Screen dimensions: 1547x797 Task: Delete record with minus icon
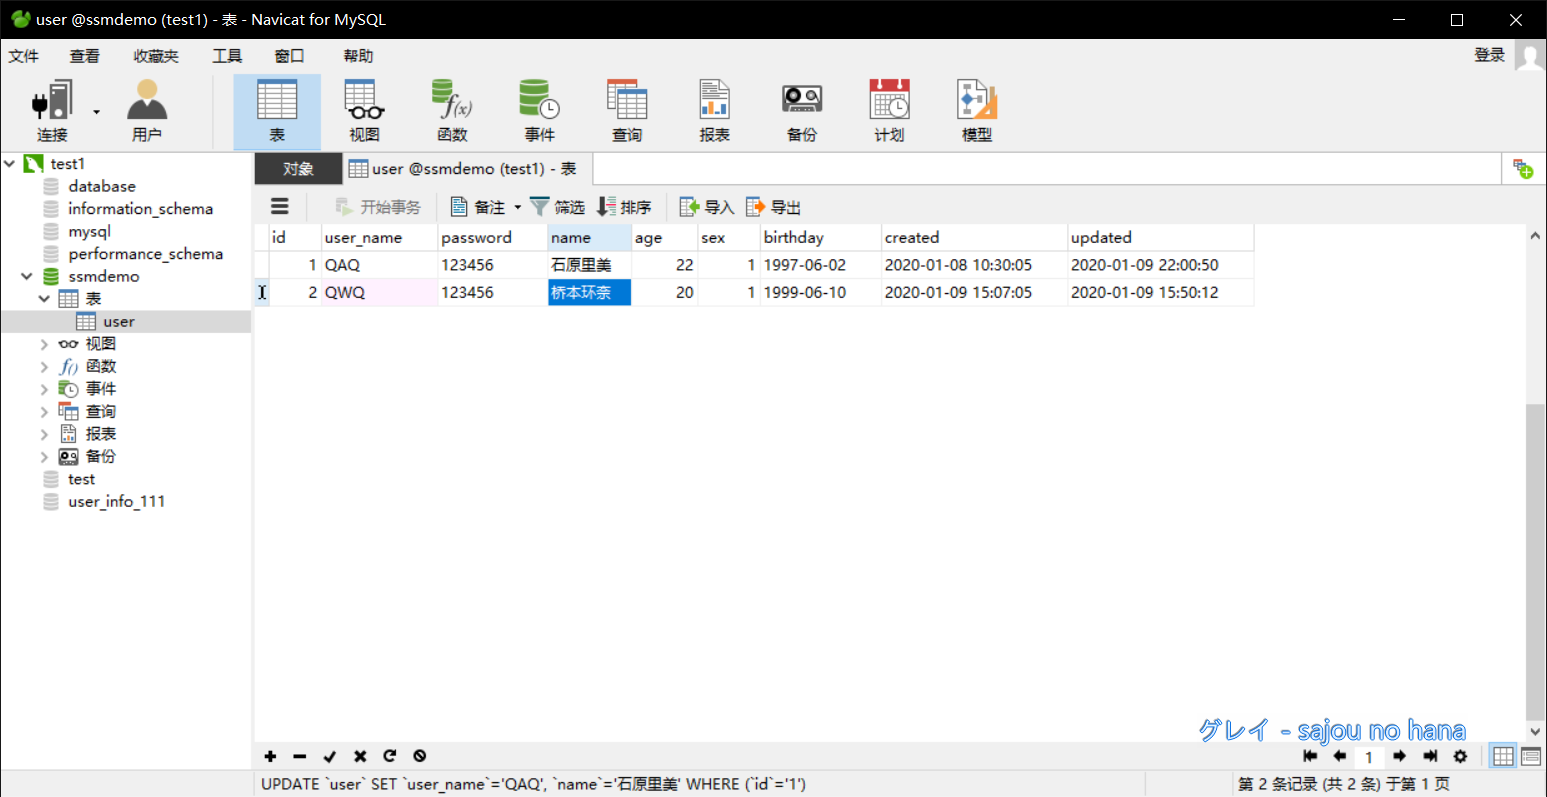[x=300, y=756]
